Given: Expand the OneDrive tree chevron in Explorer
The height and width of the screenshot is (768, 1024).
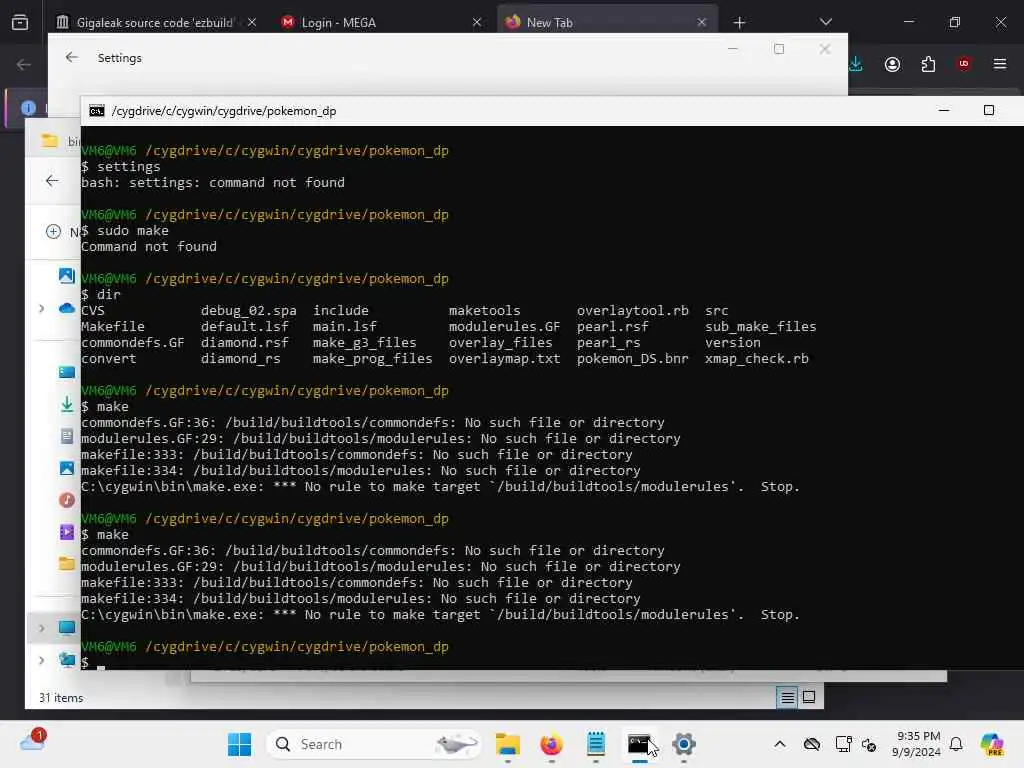Looking at the screenshot, I should click(x=42, y=308).
